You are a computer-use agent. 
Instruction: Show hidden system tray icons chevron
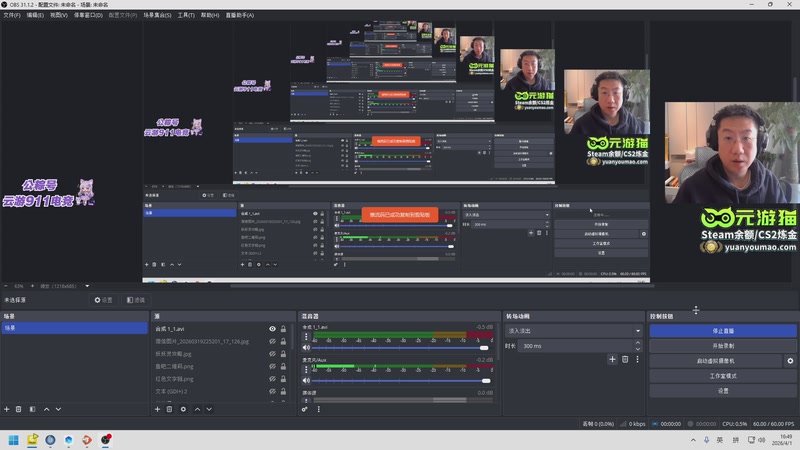[693, 440]
